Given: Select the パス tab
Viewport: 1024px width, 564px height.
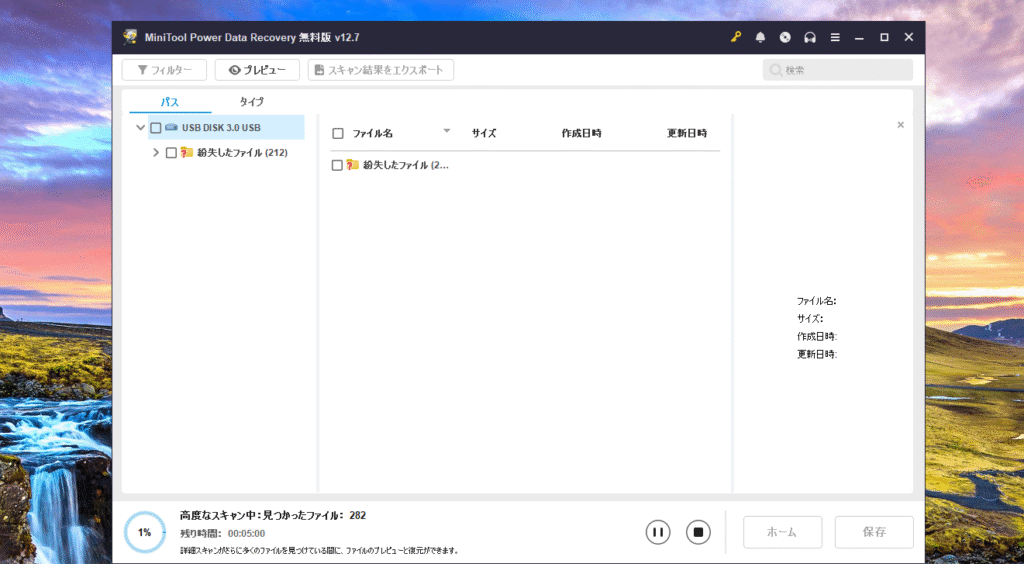Looking at the screenshot, I should point(170,102).
